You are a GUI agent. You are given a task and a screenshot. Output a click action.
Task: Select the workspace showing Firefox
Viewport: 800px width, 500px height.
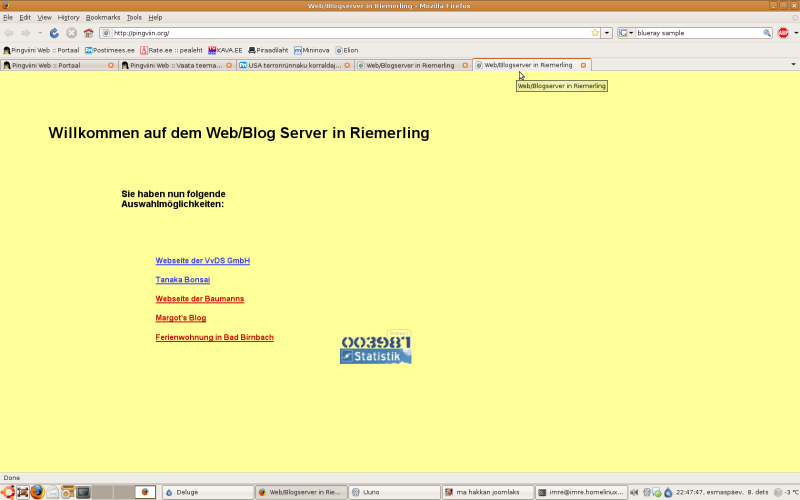[145, 492]
